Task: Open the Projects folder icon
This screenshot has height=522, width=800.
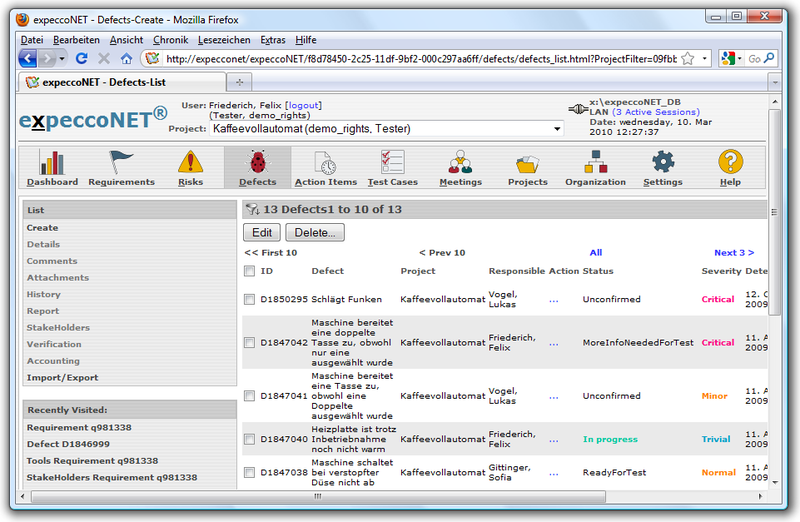Action: (528, 164)
